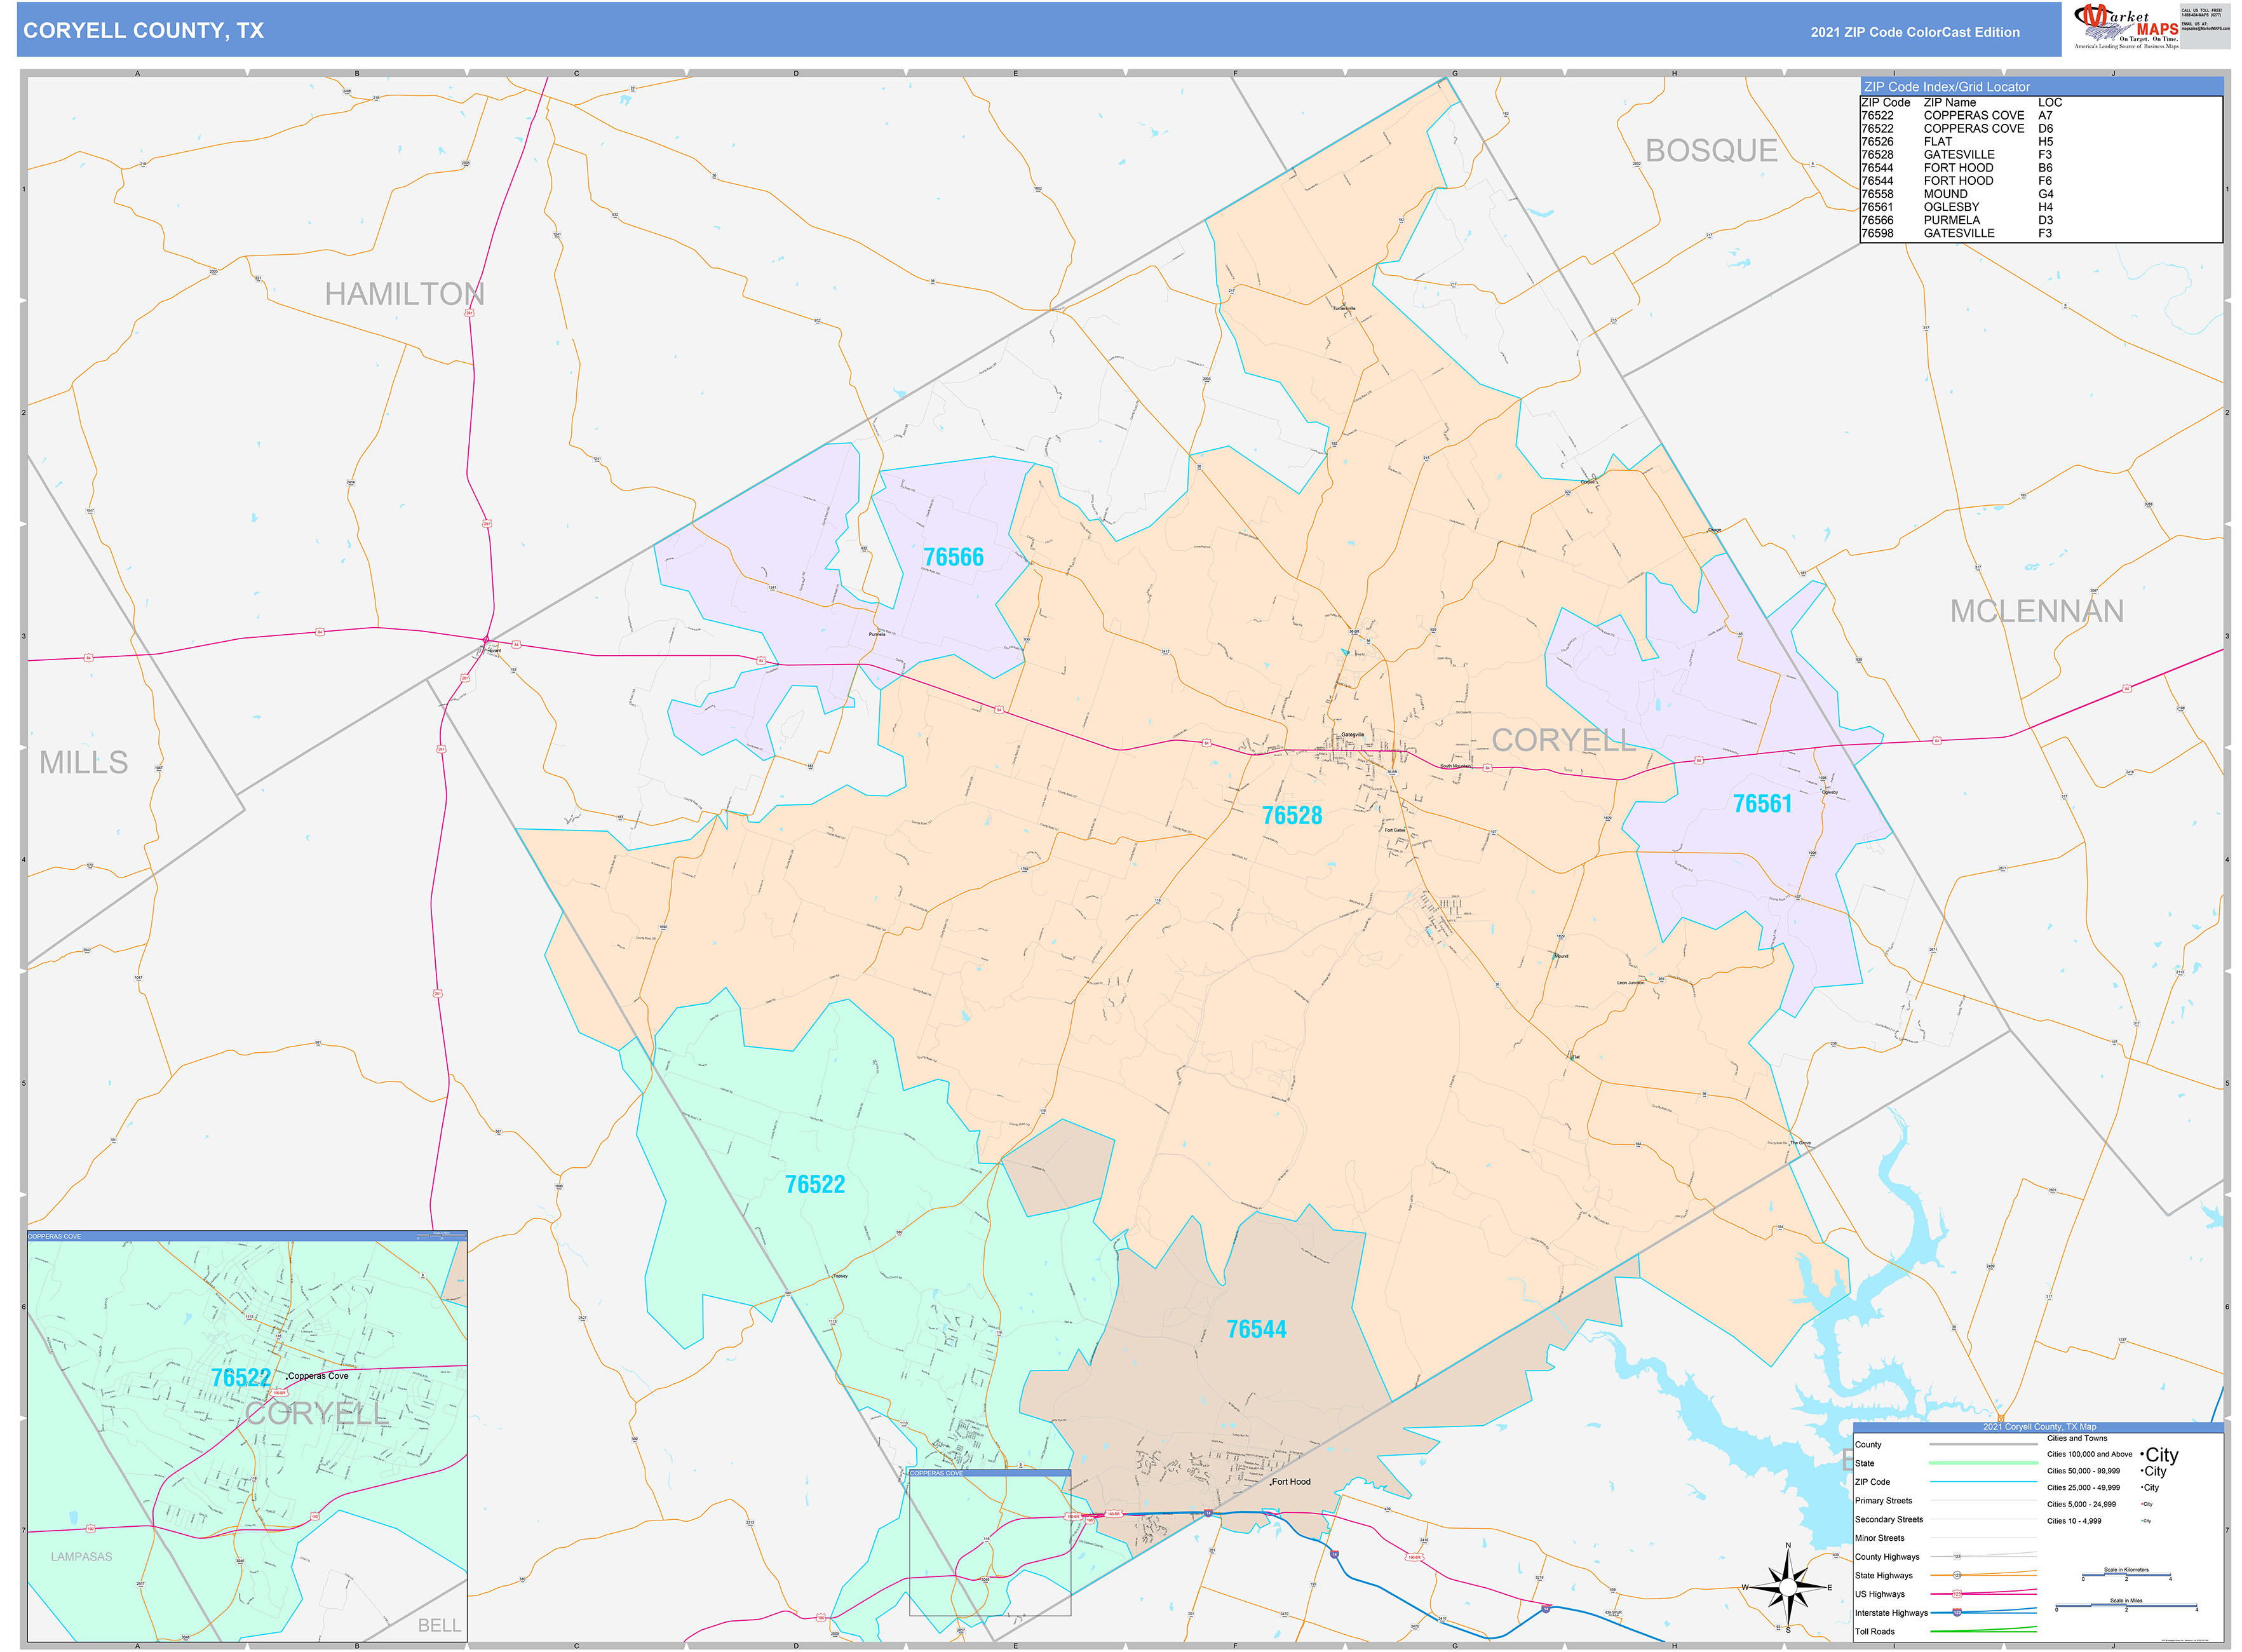Click the LOC column header
Screen dimensions: 2242x1652
(x=2050, y=103)
